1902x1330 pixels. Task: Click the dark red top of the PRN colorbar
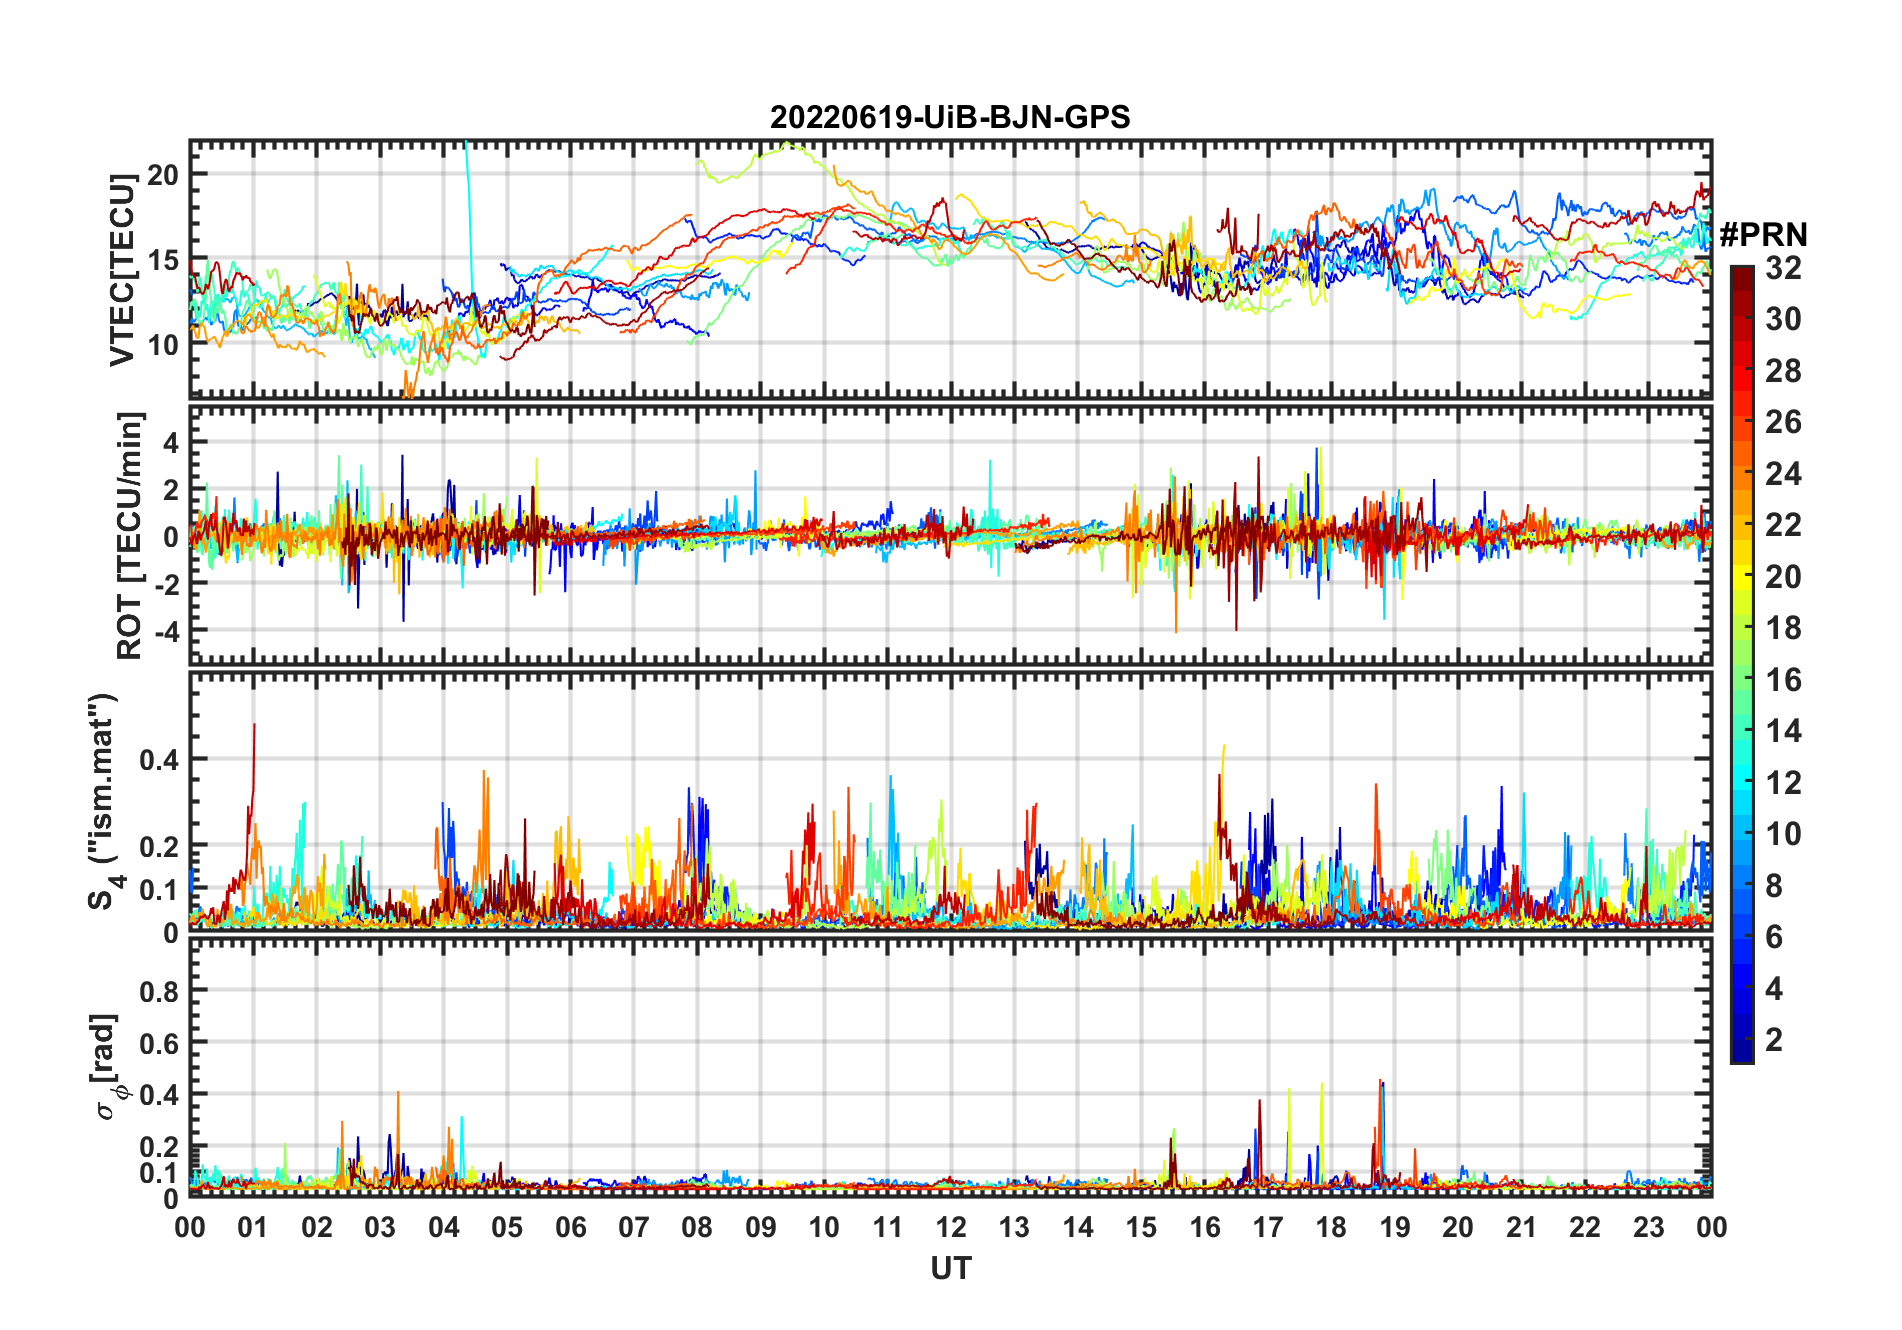click(1741, 275)
